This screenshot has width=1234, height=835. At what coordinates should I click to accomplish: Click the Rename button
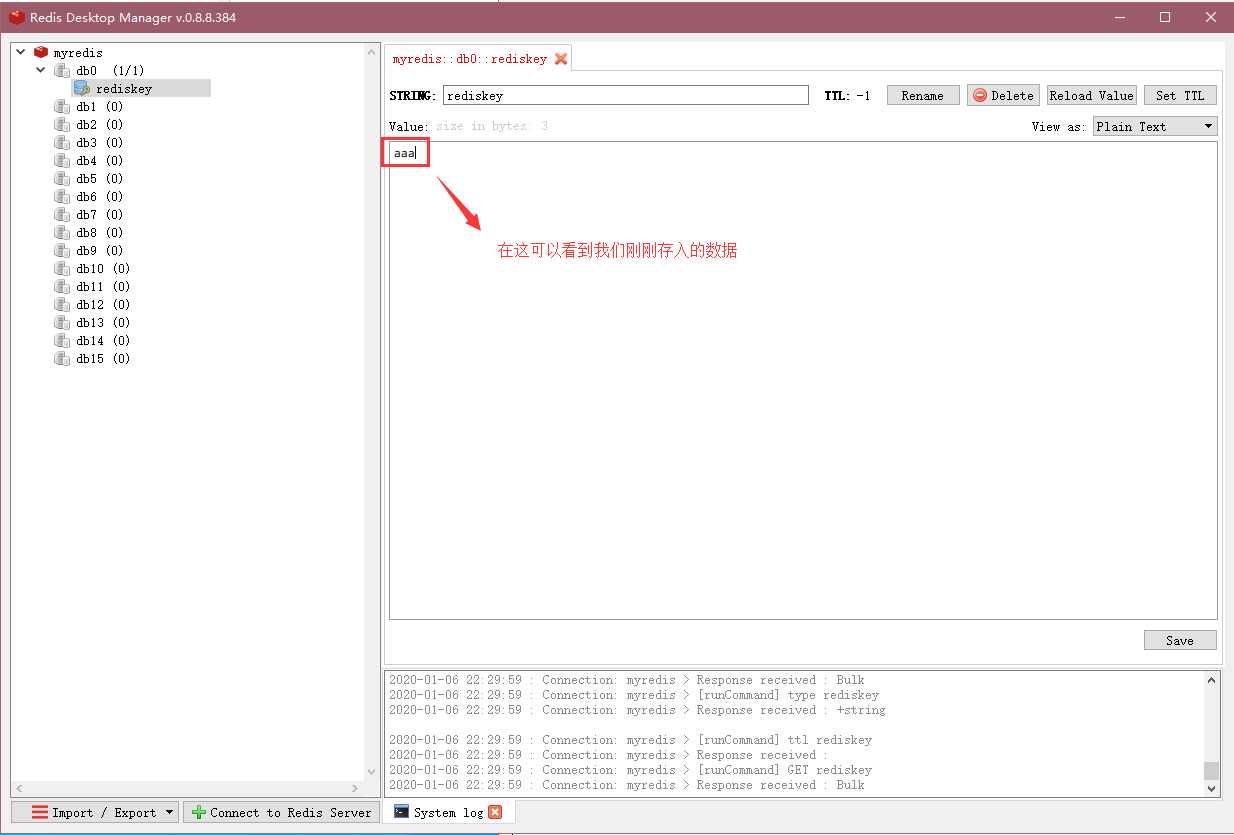pos(922,95)
